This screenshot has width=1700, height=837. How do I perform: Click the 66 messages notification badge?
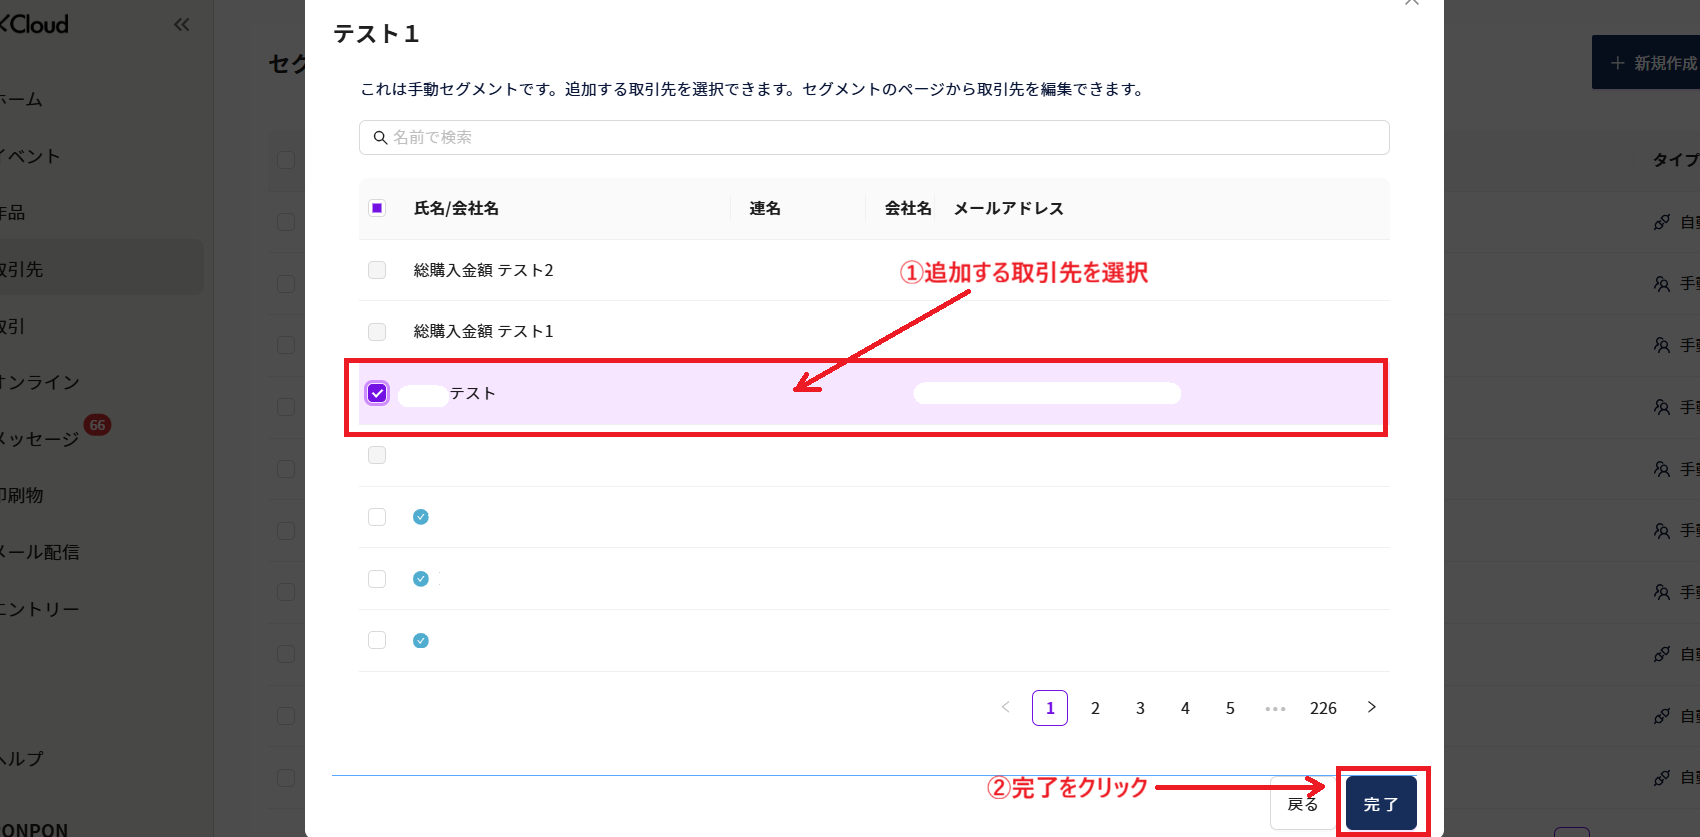(97, 425)
